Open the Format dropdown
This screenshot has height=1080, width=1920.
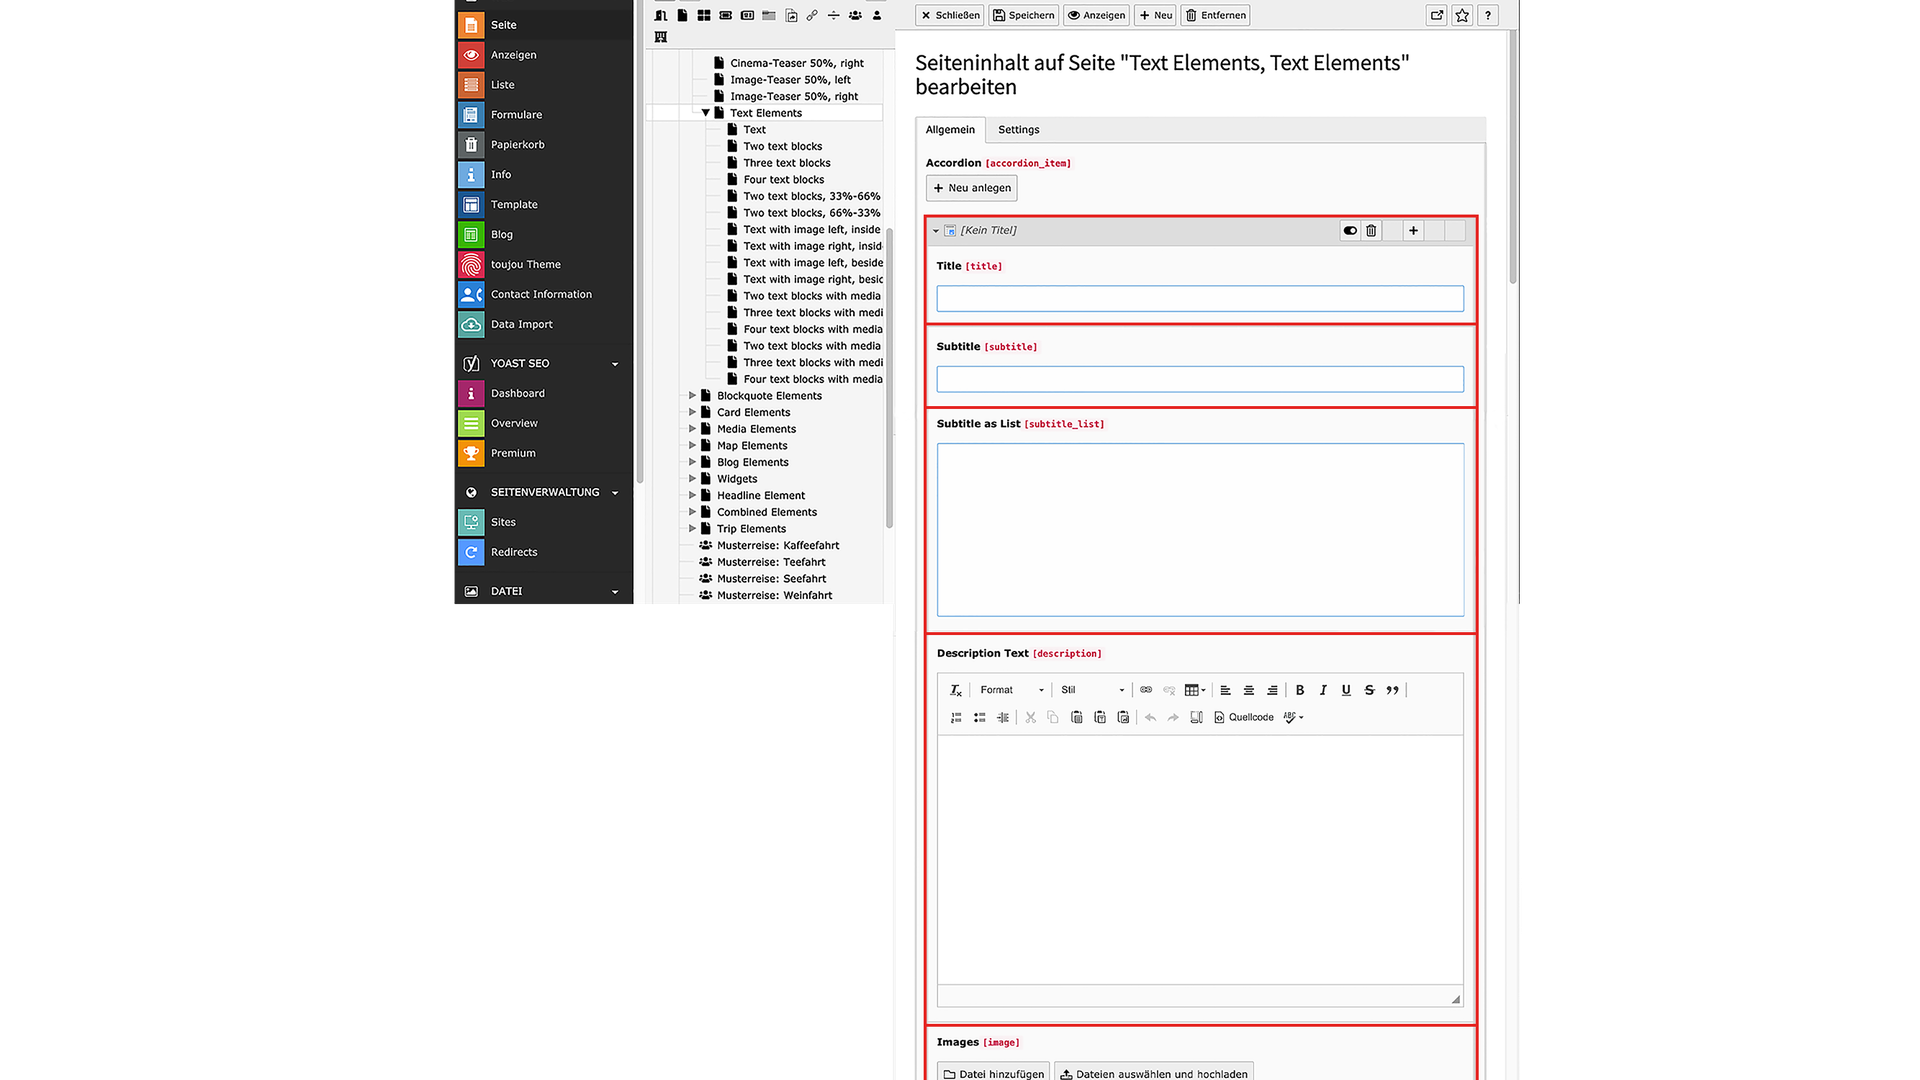(x=1011, y=690)
